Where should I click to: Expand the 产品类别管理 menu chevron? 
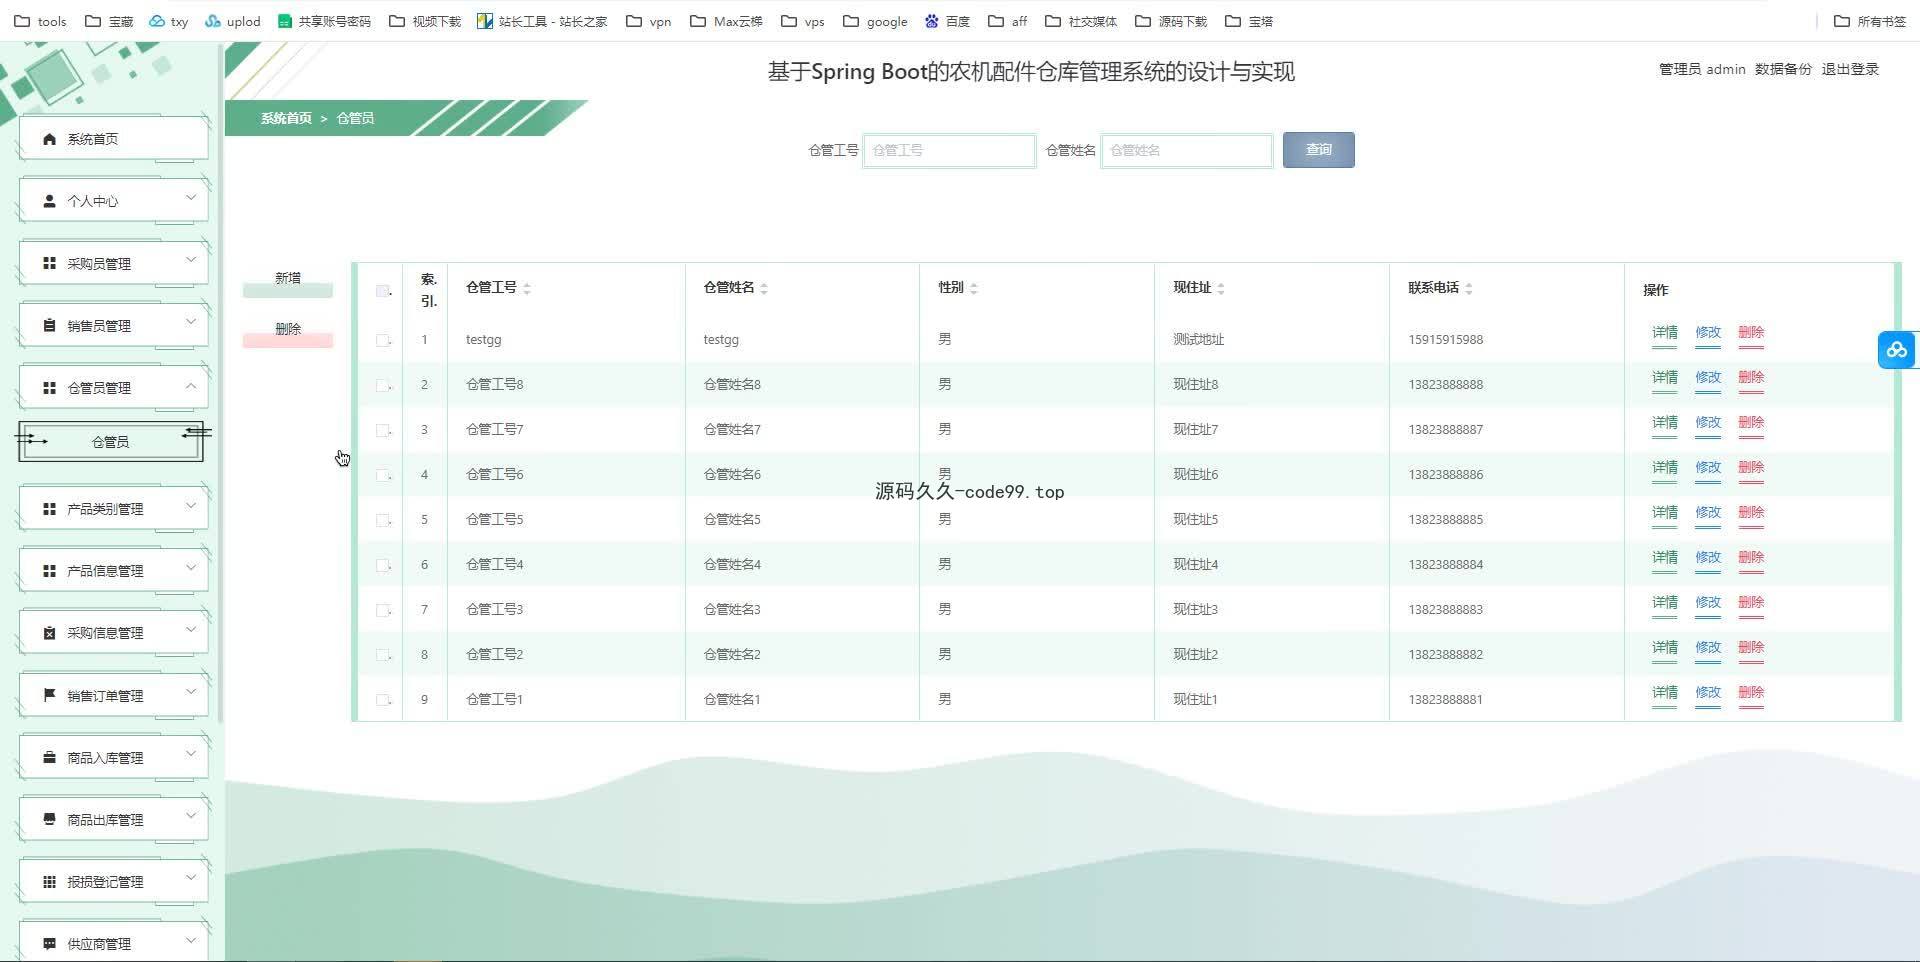pos(191,506)
